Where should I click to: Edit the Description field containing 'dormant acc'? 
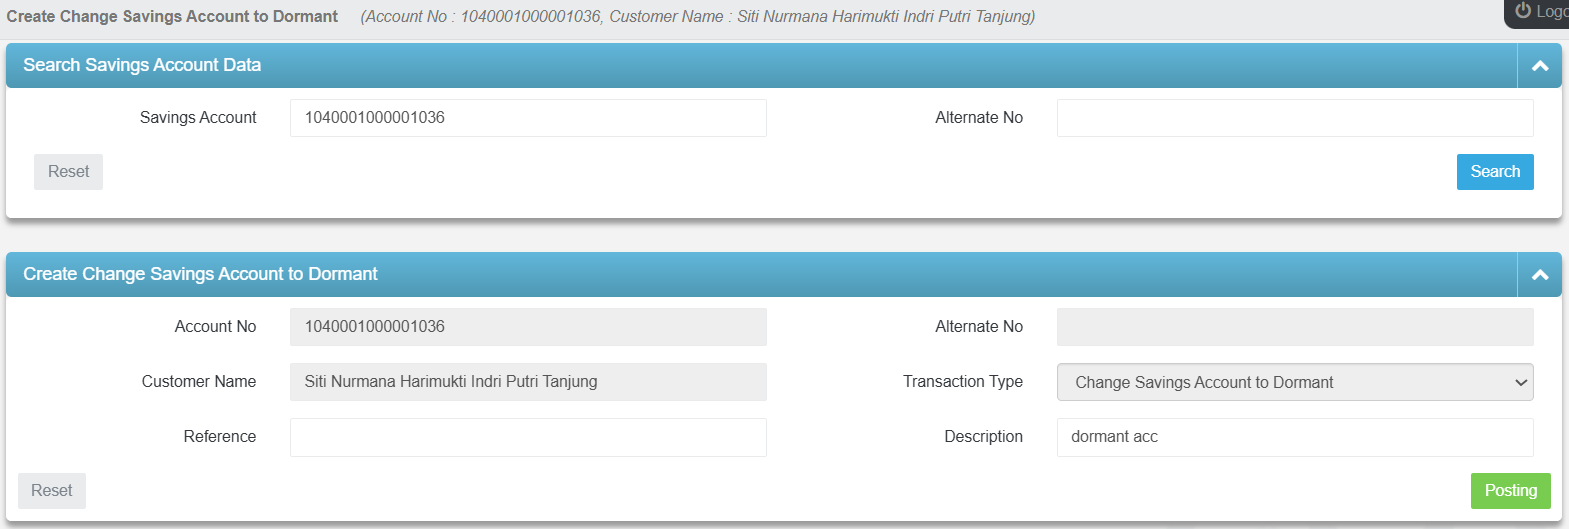point(1294,437)
